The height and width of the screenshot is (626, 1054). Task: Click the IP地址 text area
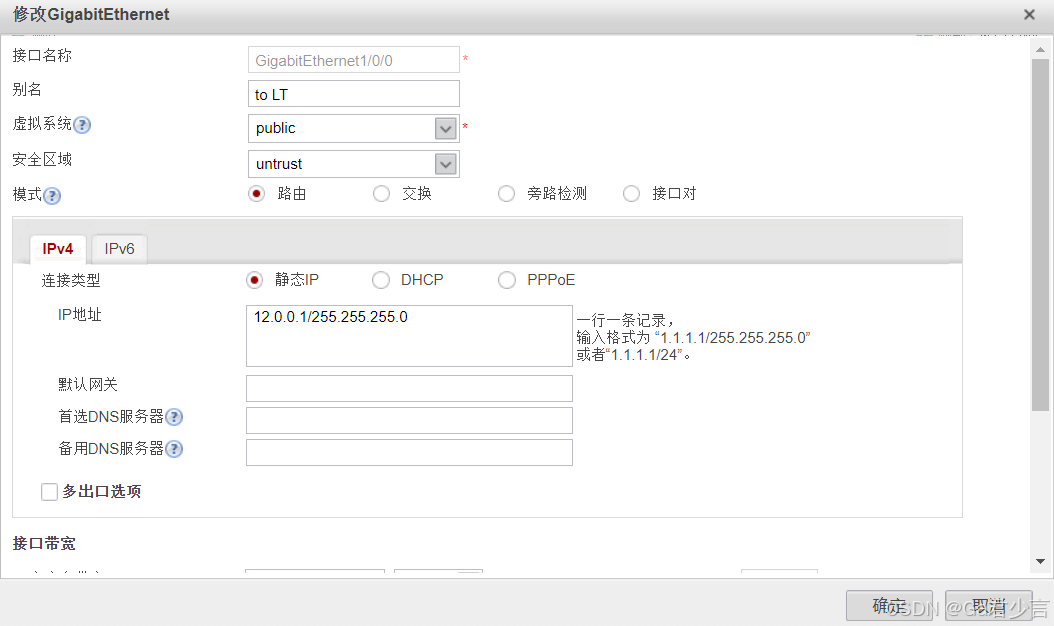click(x=409, y=336)
